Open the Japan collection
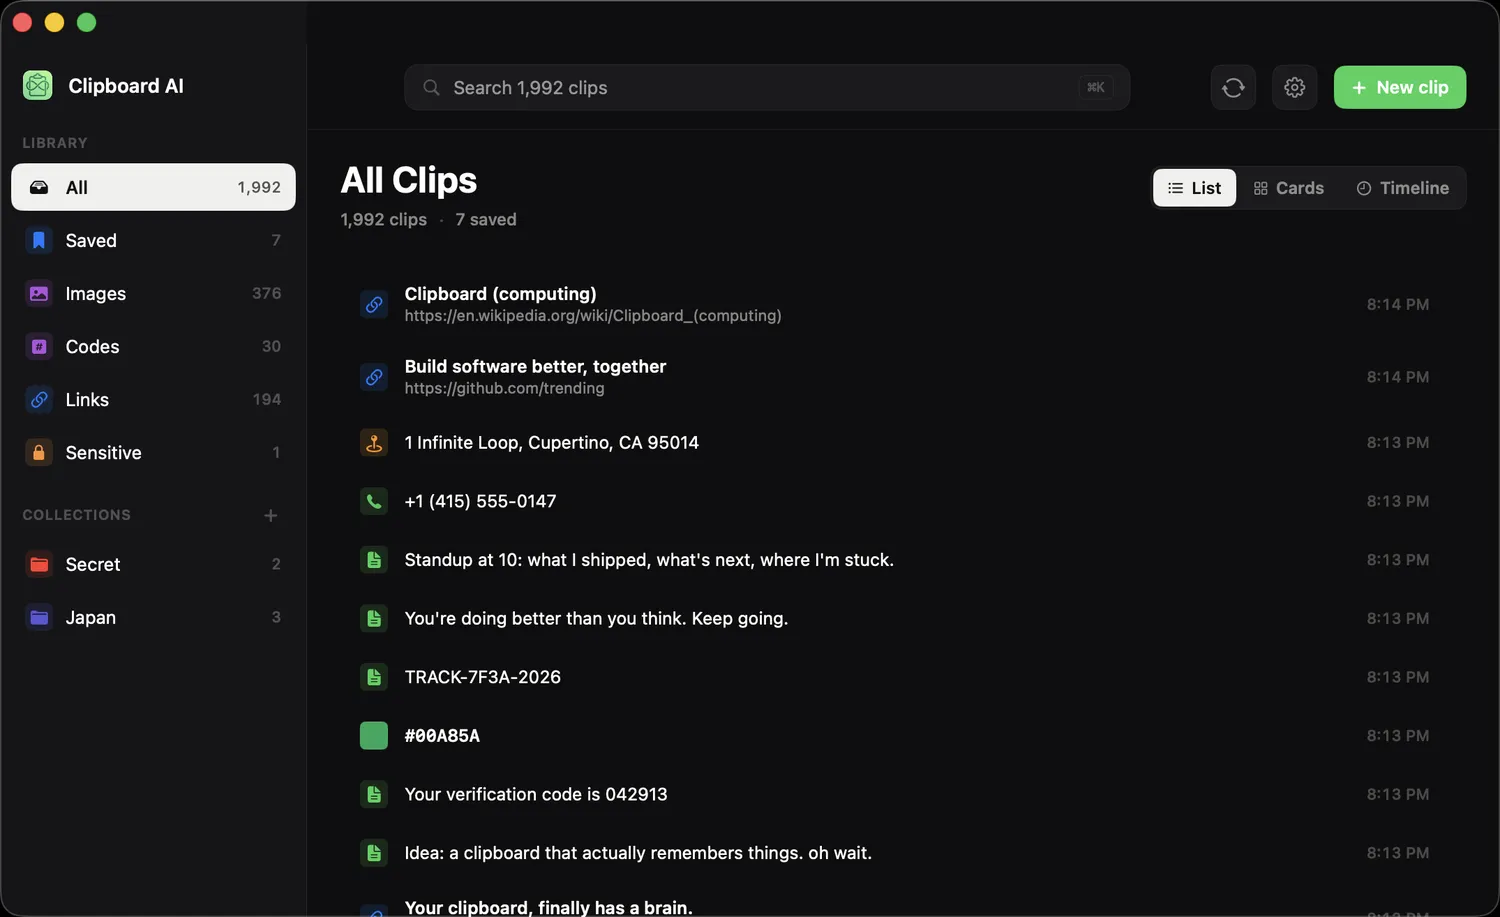Image resolution: width=1500 pixels, height=917 pixels. pyautogui.click(x=153, y=617)
